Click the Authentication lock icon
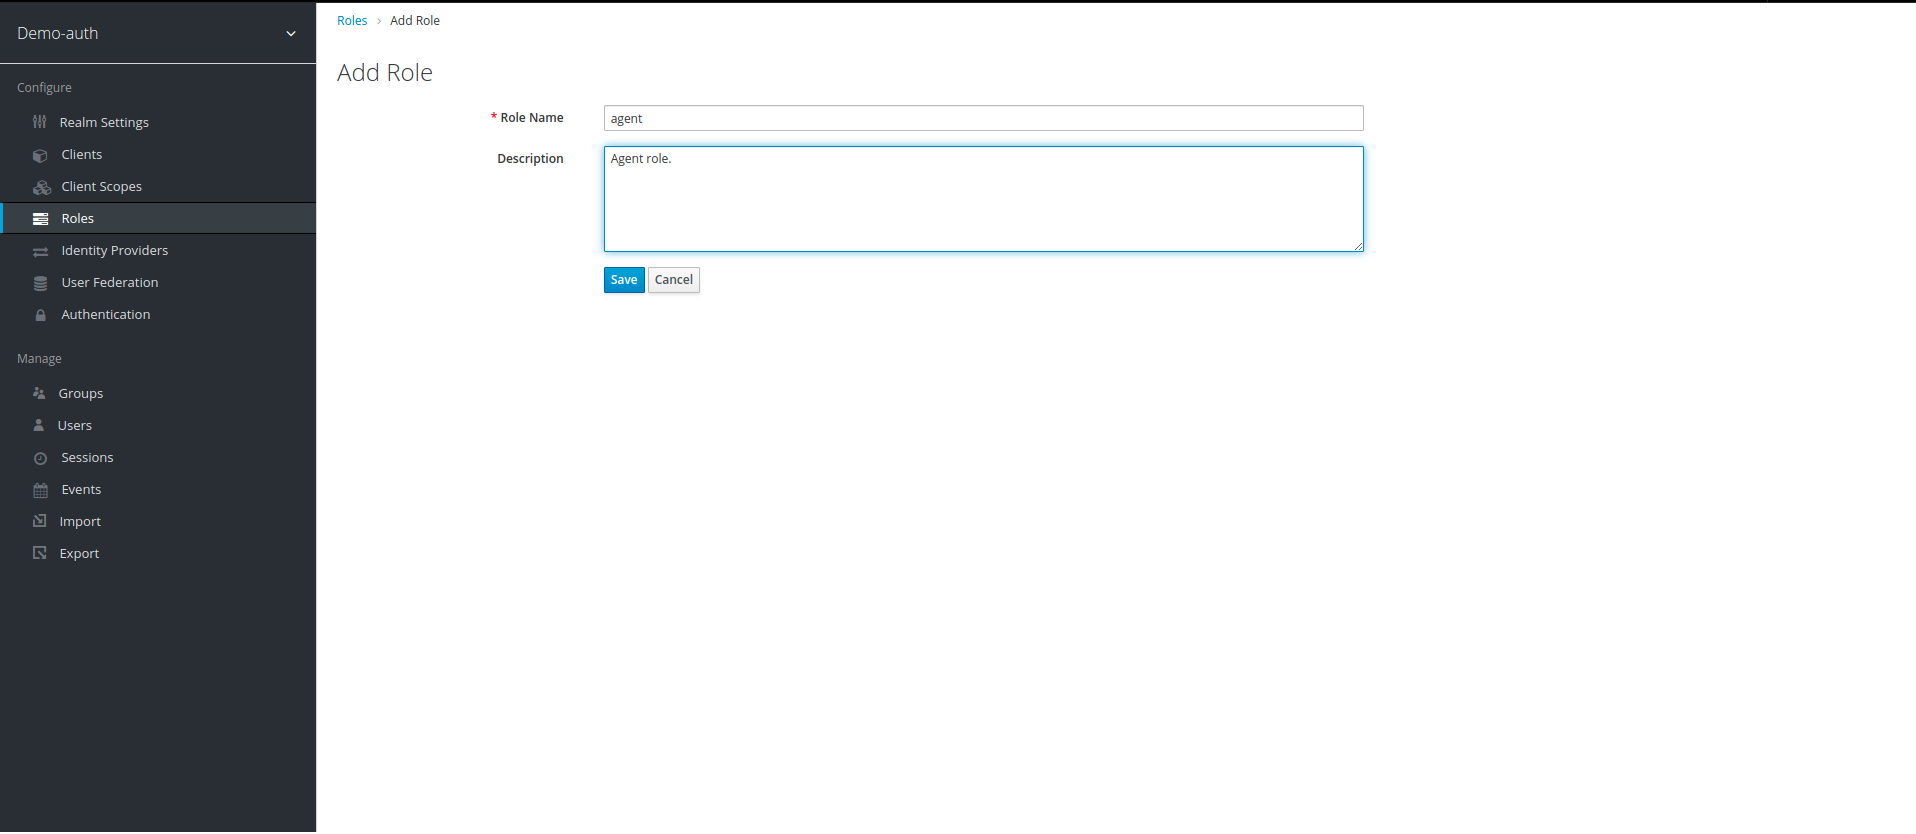Viewport: 1916px width, 834px height. coord(40,315)
